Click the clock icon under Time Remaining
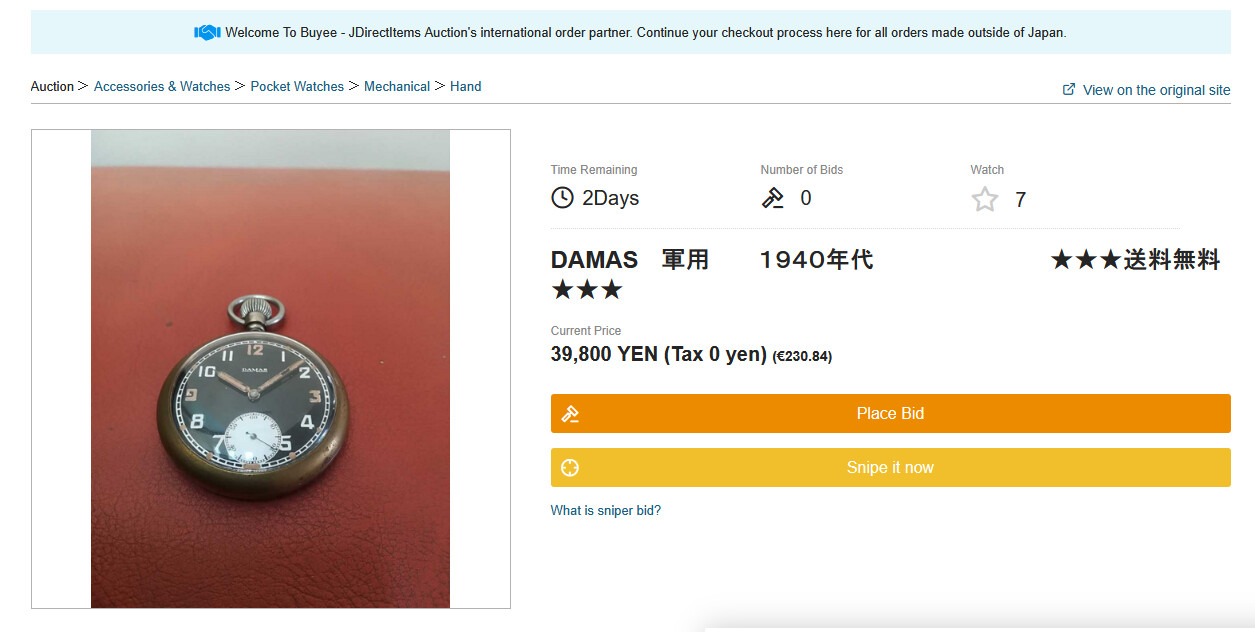Screen dimensions: 1255x632 [563, 198]
